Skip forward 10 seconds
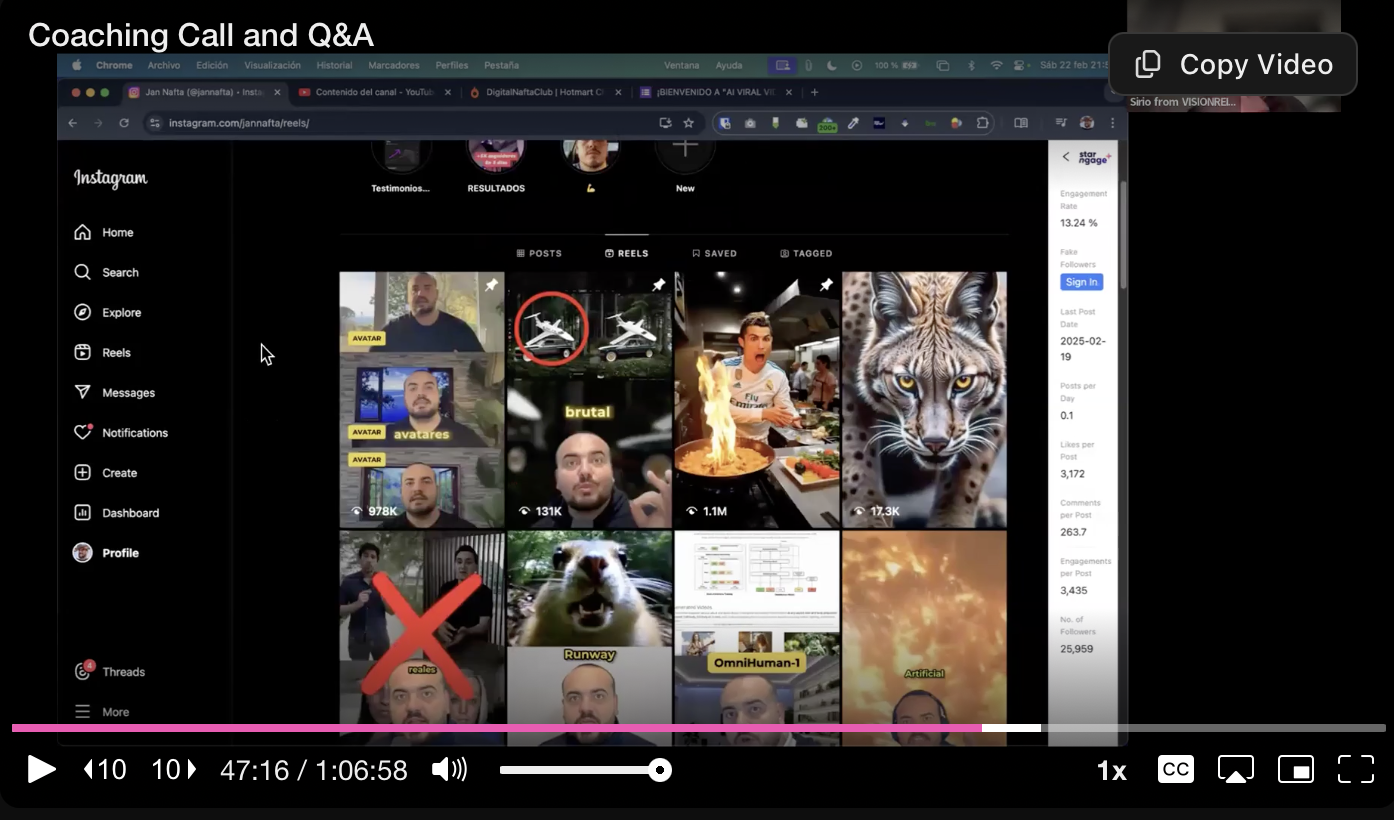Screen dimensions: 1394x820 click(174, 769)
